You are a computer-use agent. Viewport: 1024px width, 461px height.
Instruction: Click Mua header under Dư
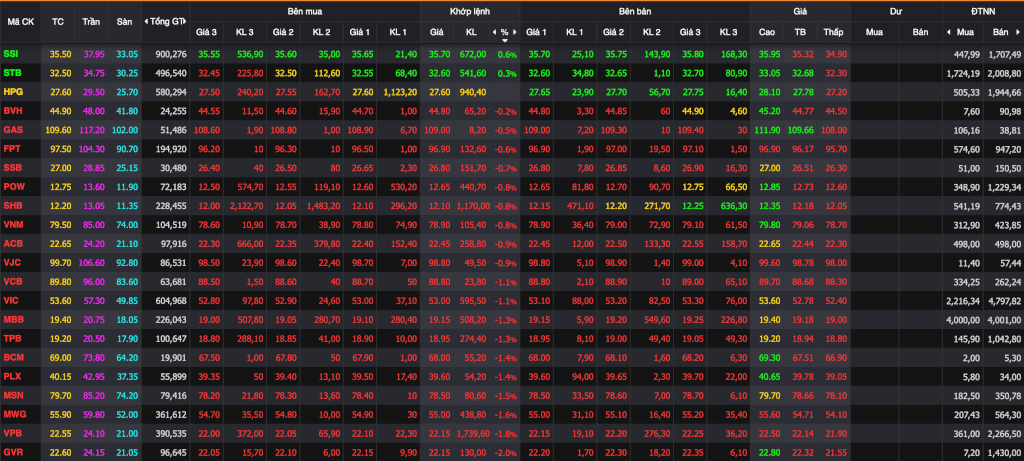(874, 32)
